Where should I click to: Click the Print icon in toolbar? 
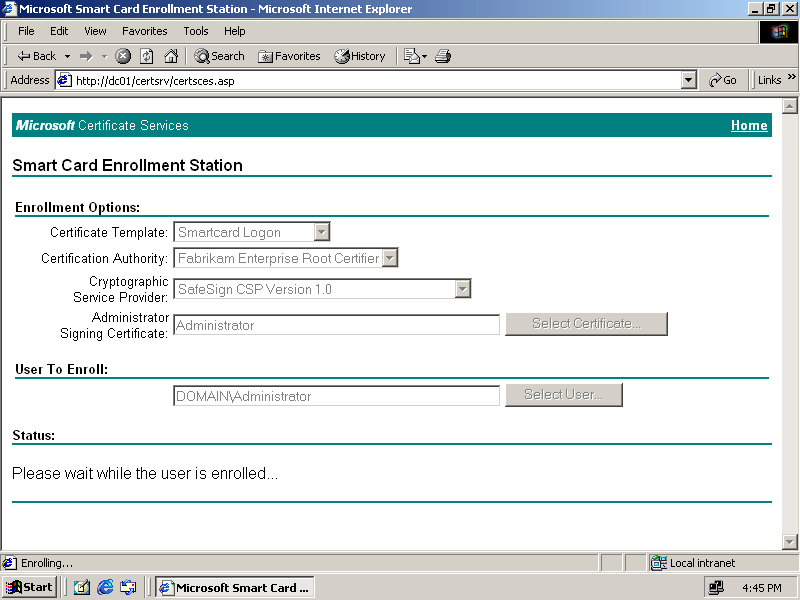coord(443,56)
